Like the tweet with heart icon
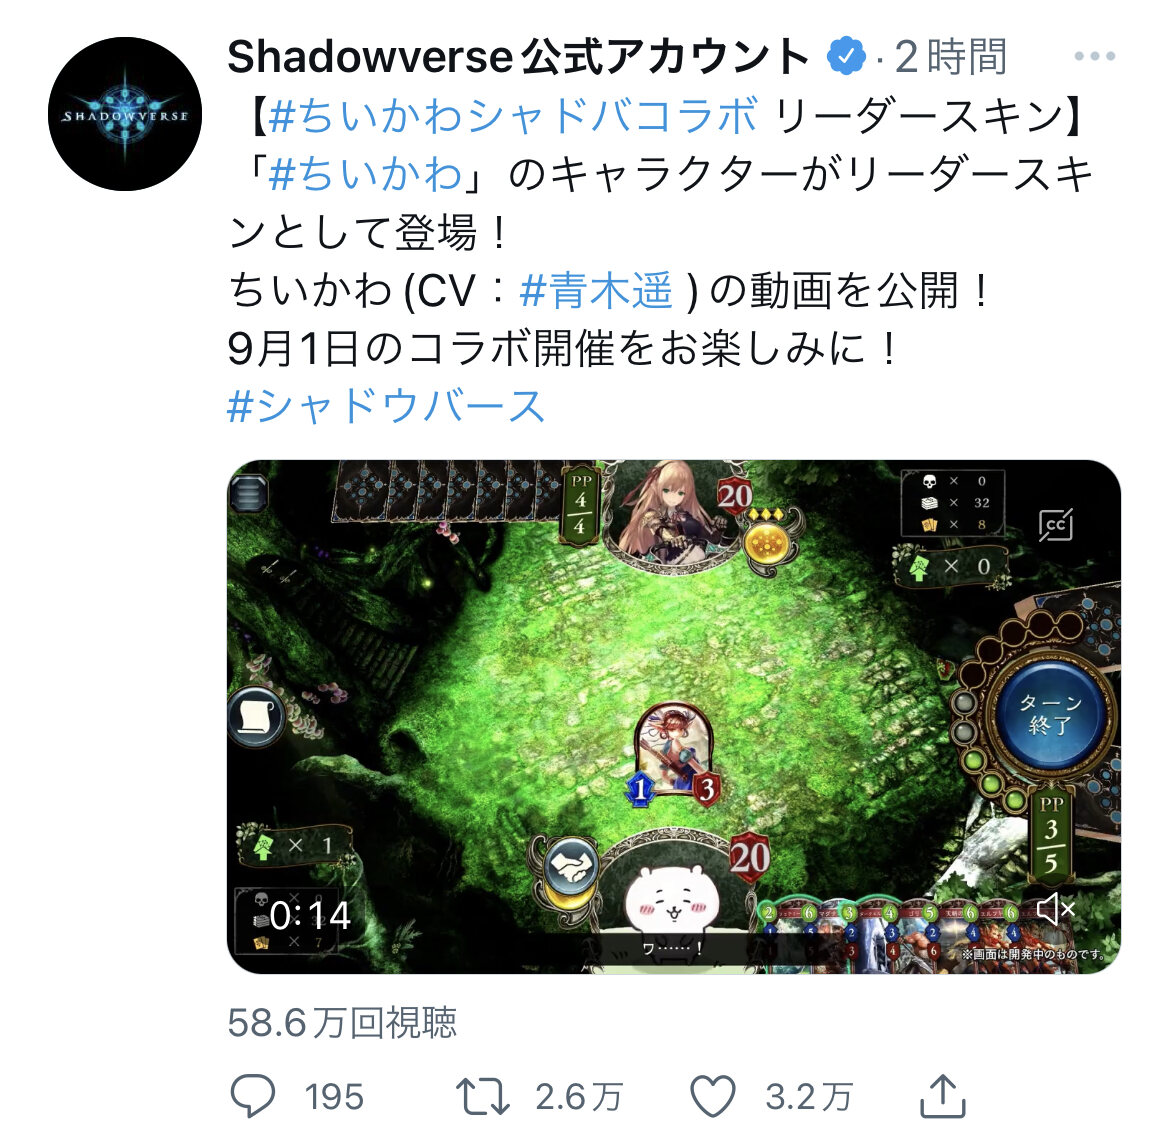 (x=713, y=1096)
